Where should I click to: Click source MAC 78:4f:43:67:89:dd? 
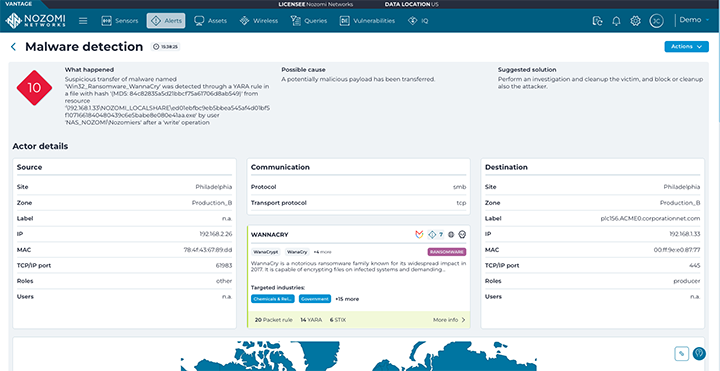coord(208,250)
